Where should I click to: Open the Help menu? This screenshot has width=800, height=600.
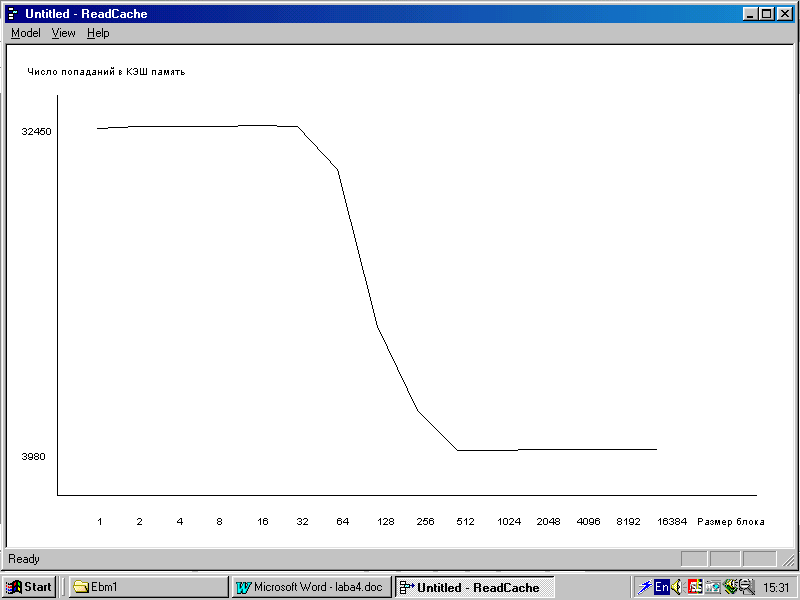pos(98,33)
